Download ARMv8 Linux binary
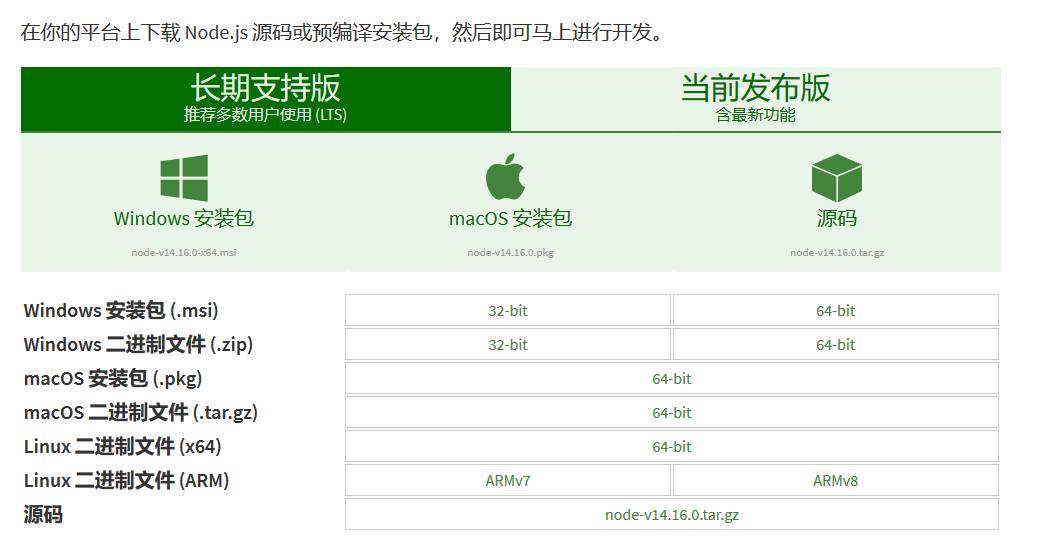Viewport: 1056px width, 552px height. (836, 480)
